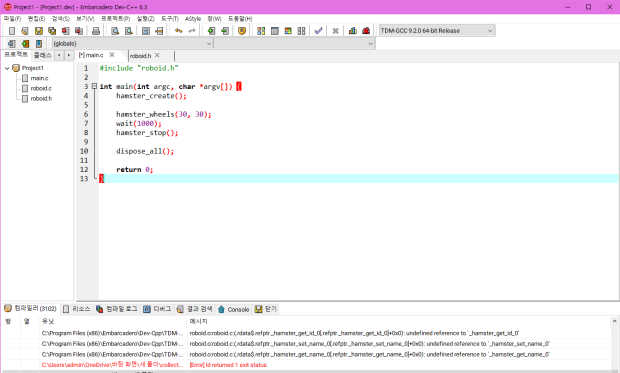The image size is (620, 373).
Task: Click the green left-arrow document icon in top toolbar
Action: coord(225,30)
